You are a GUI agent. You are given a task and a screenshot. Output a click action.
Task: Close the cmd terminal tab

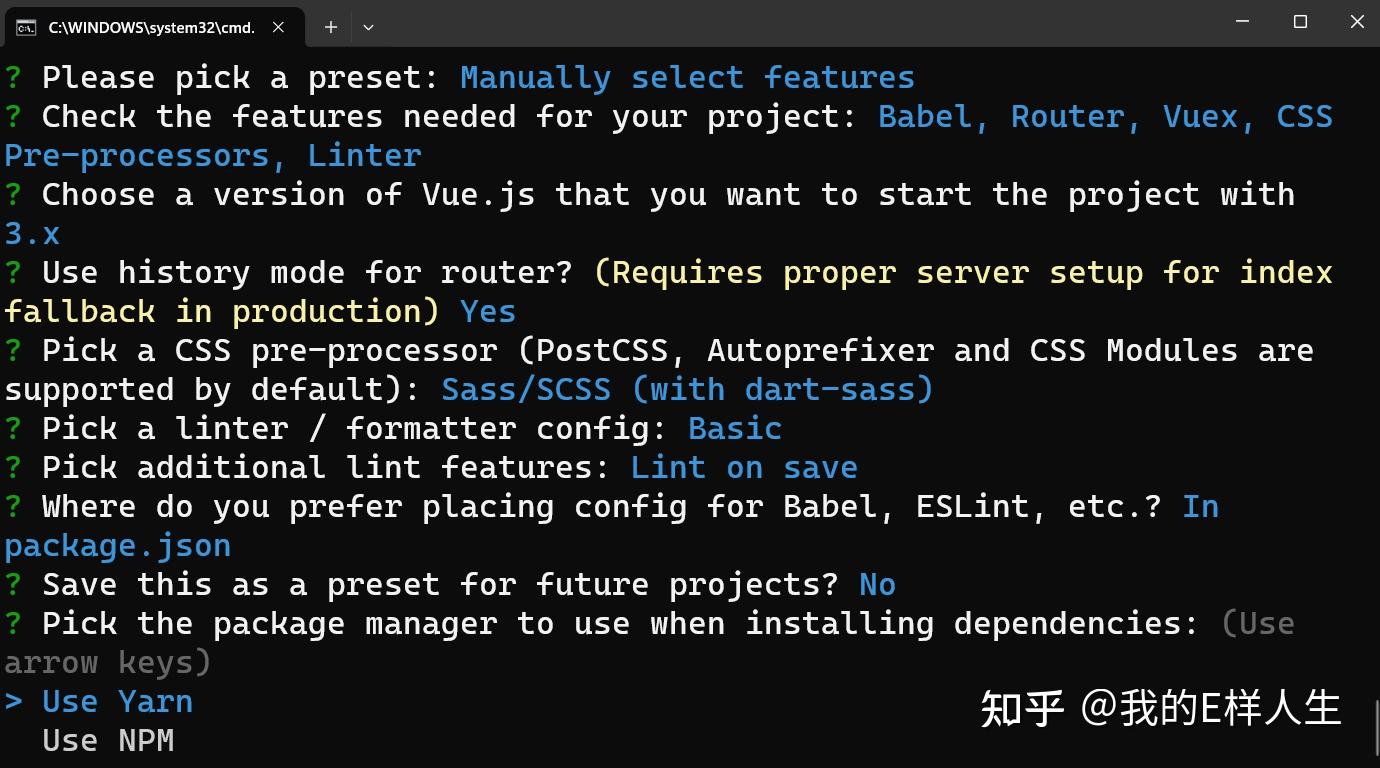pos(279,27)
